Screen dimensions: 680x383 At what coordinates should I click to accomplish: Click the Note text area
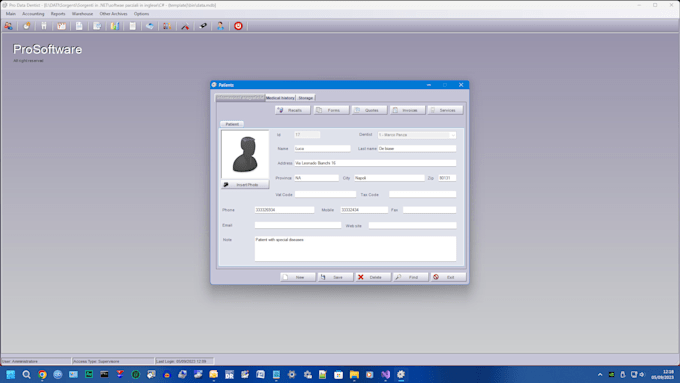click(355, 249)
